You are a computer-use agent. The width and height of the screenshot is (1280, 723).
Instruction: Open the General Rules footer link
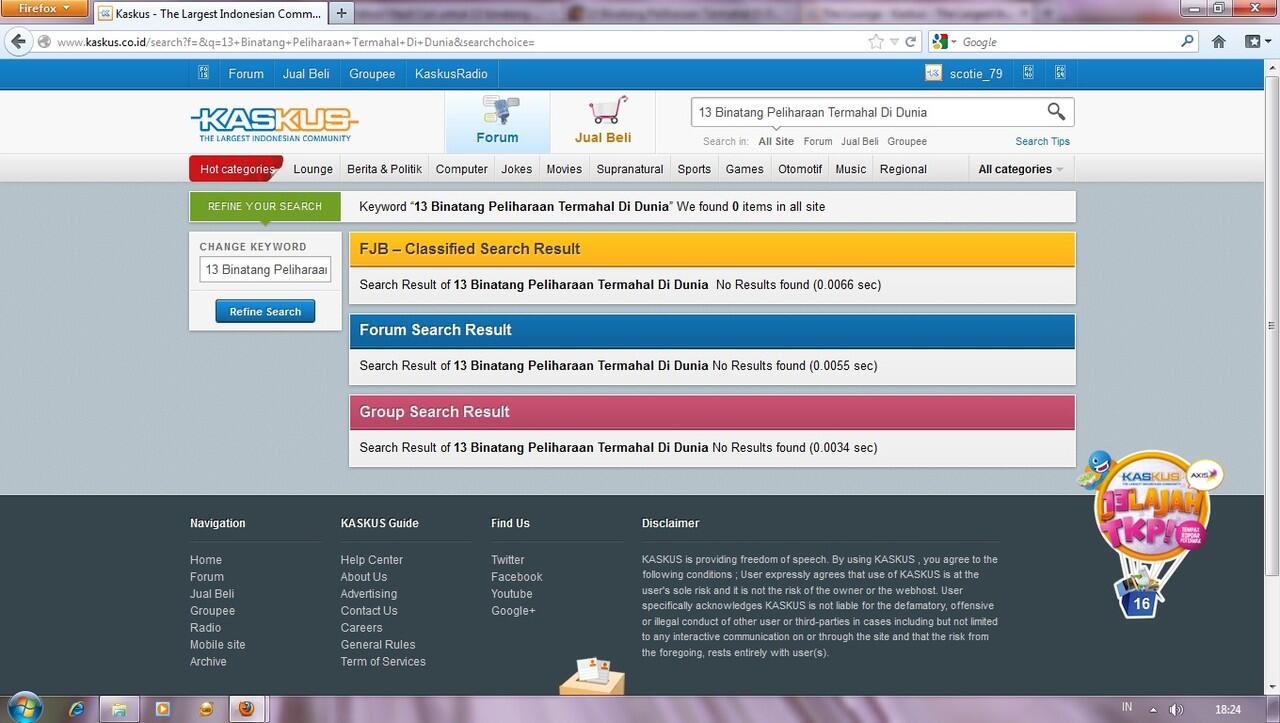[x=377, y=645]
